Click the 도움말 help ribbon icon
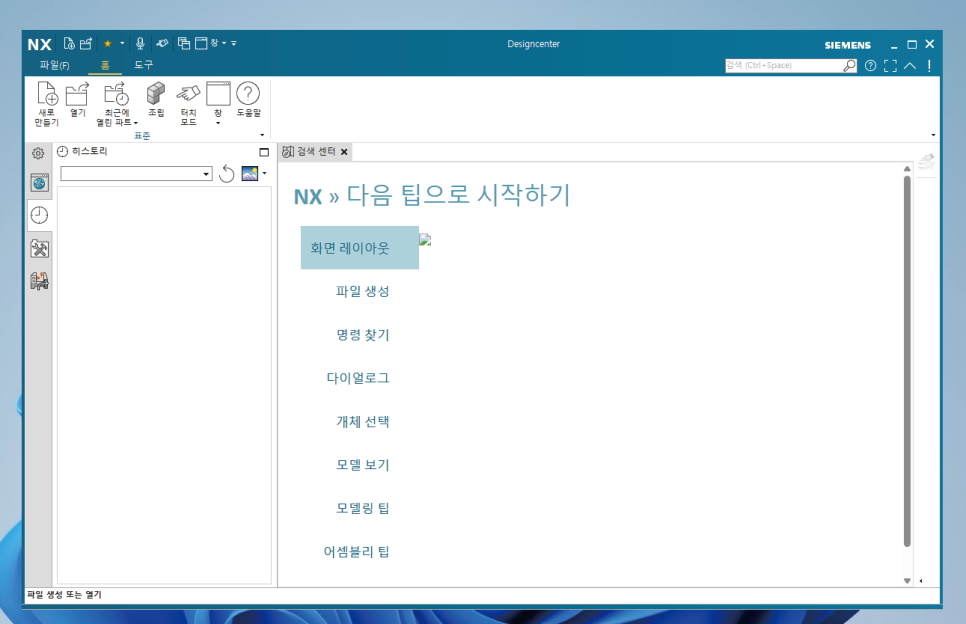 tap(248, 99)
